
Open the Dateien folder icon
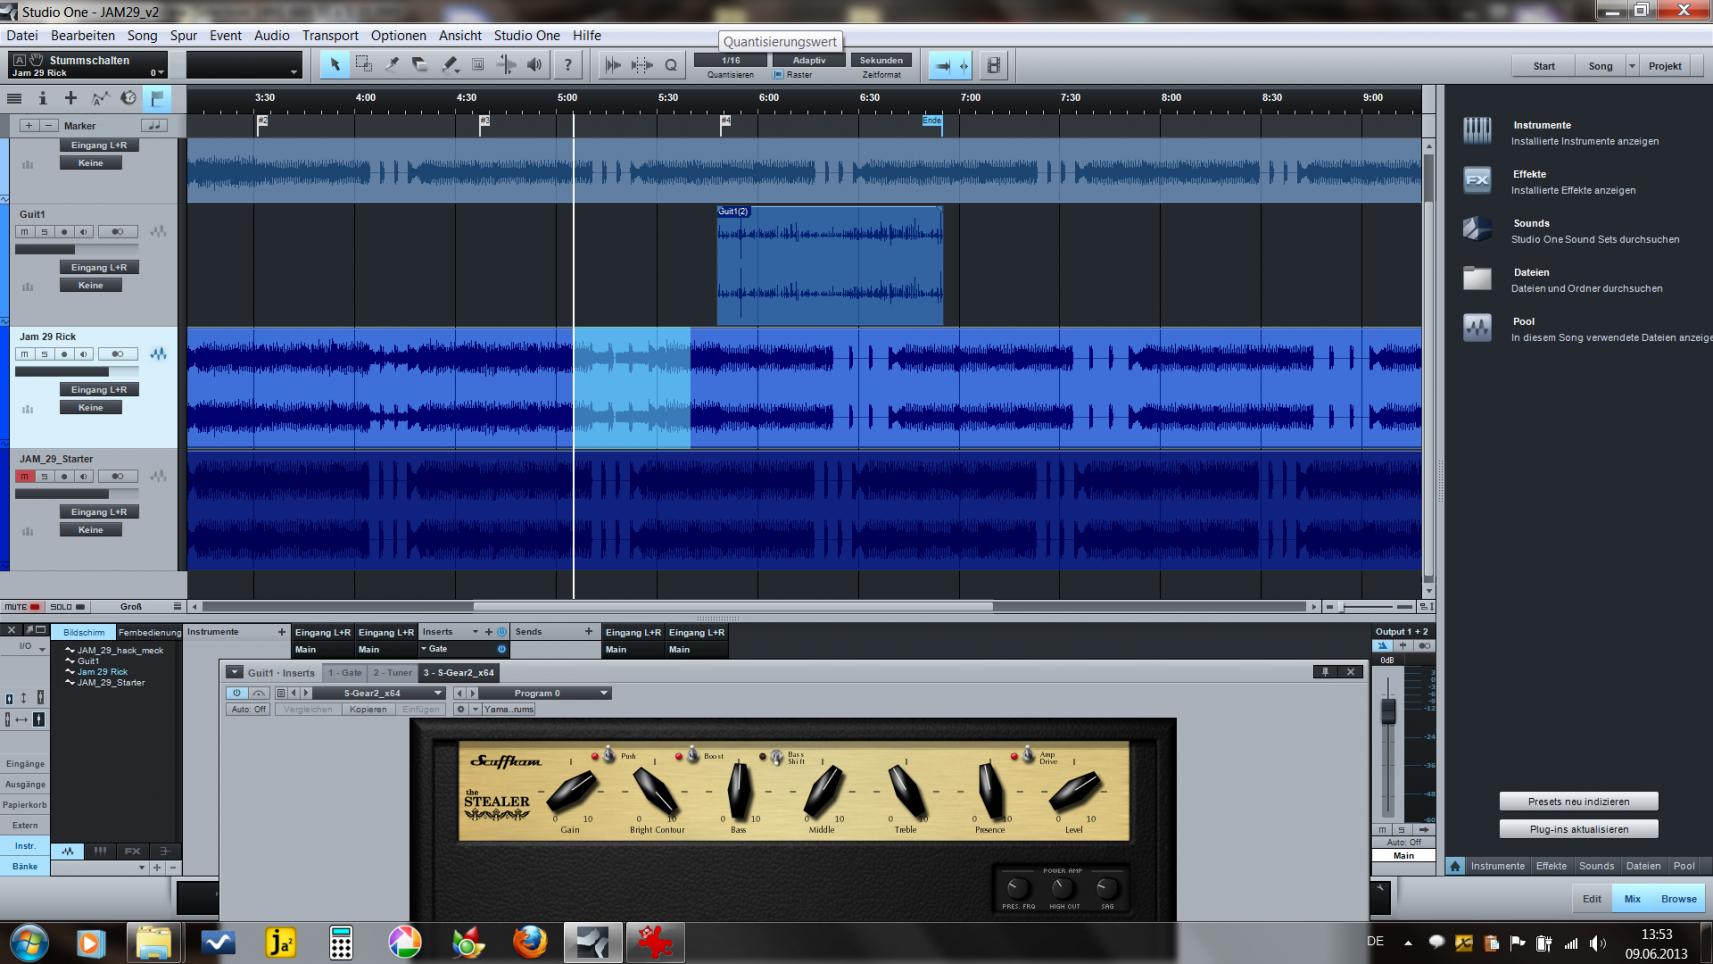tap(1477, 278)
